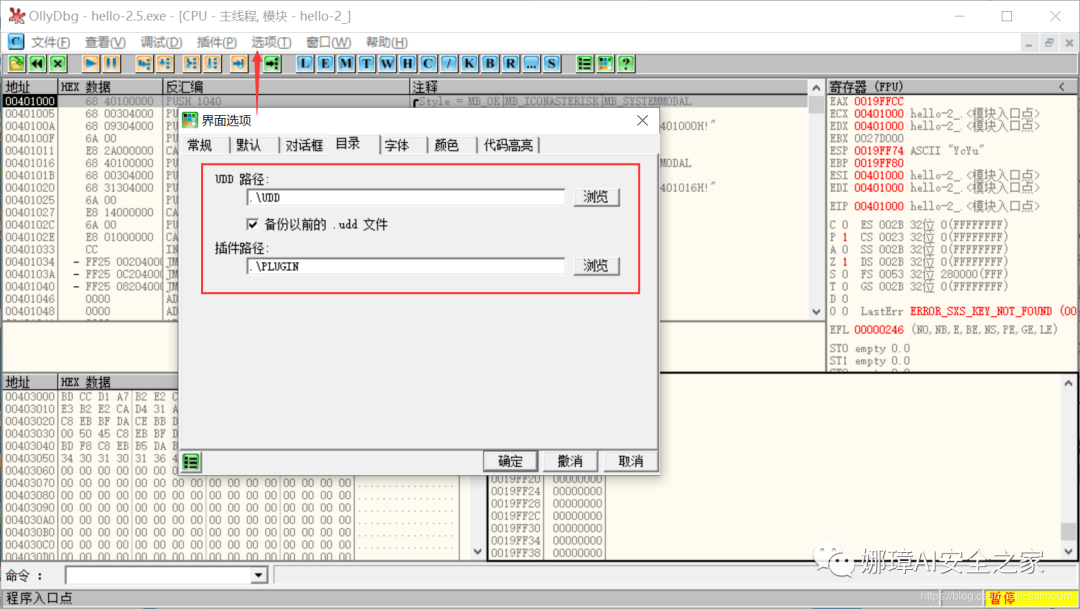This screenshot has height=609, width=1080.
Task: Browse for the UDD path
Action: tap(596, 197)
